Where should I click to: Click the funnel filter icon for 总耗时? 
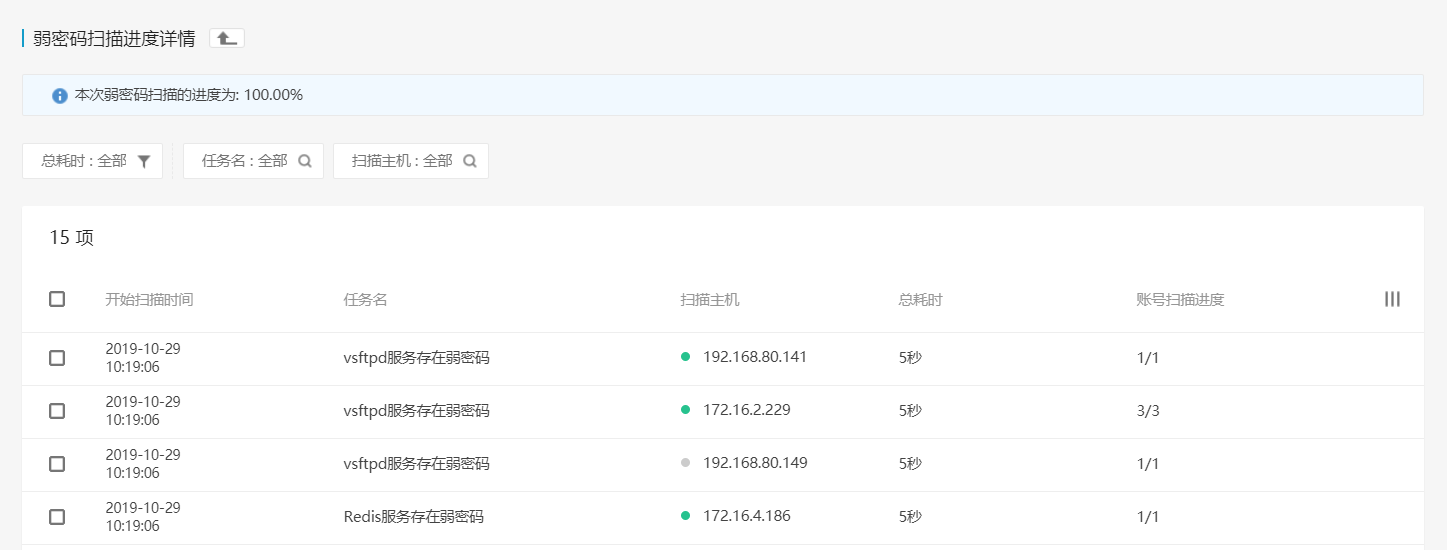click(144, 161)
